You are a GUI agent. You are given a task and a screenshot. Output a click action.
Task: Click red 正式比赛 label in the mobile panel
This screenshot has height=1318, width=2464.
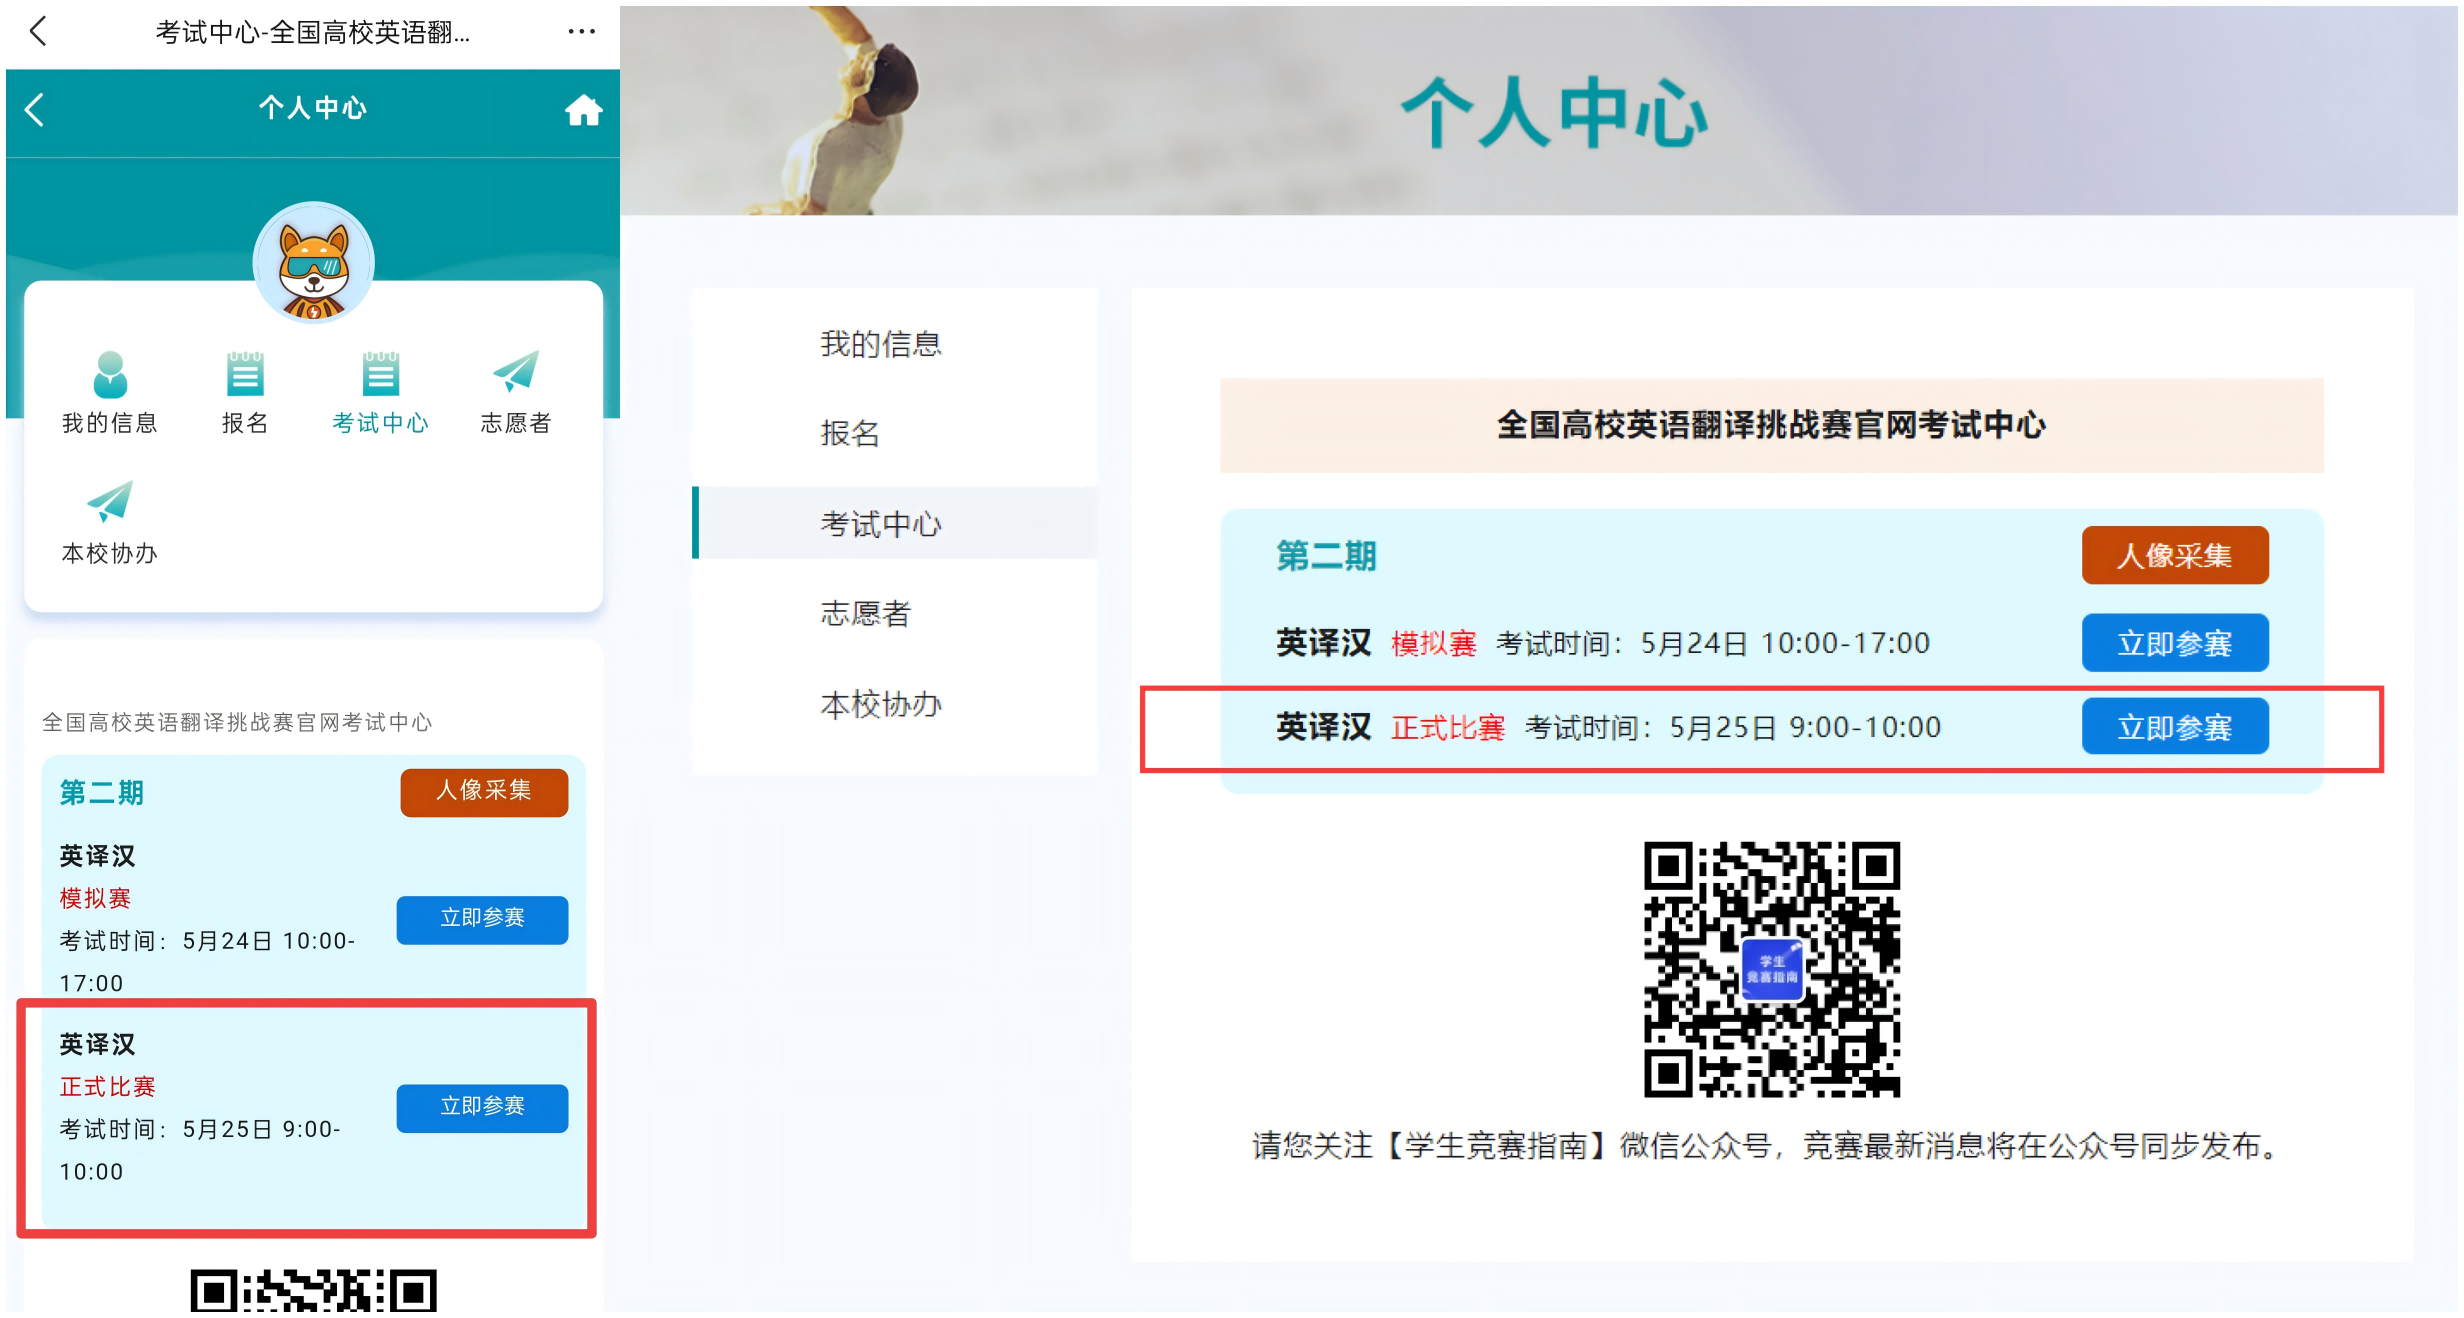(107, 1086)
